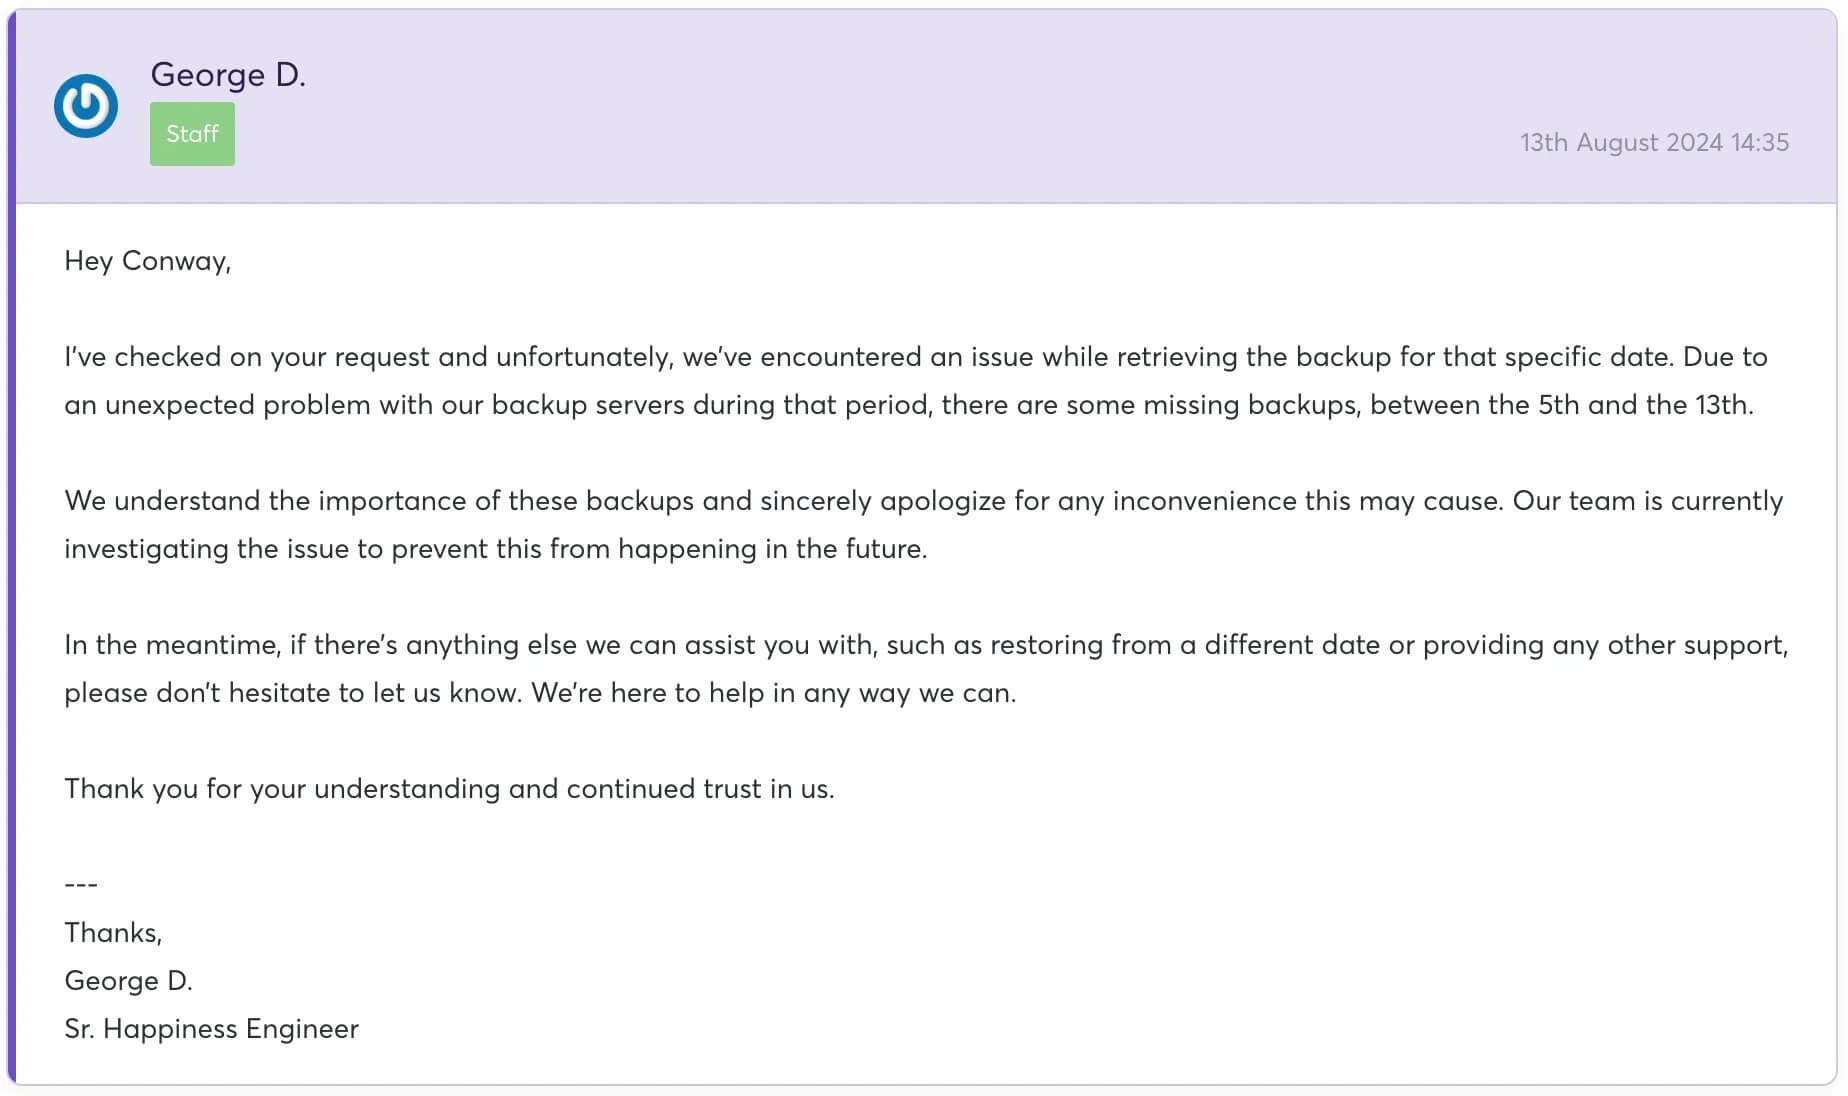Click the "Hey Conway," greeting line

coord(147,261)
